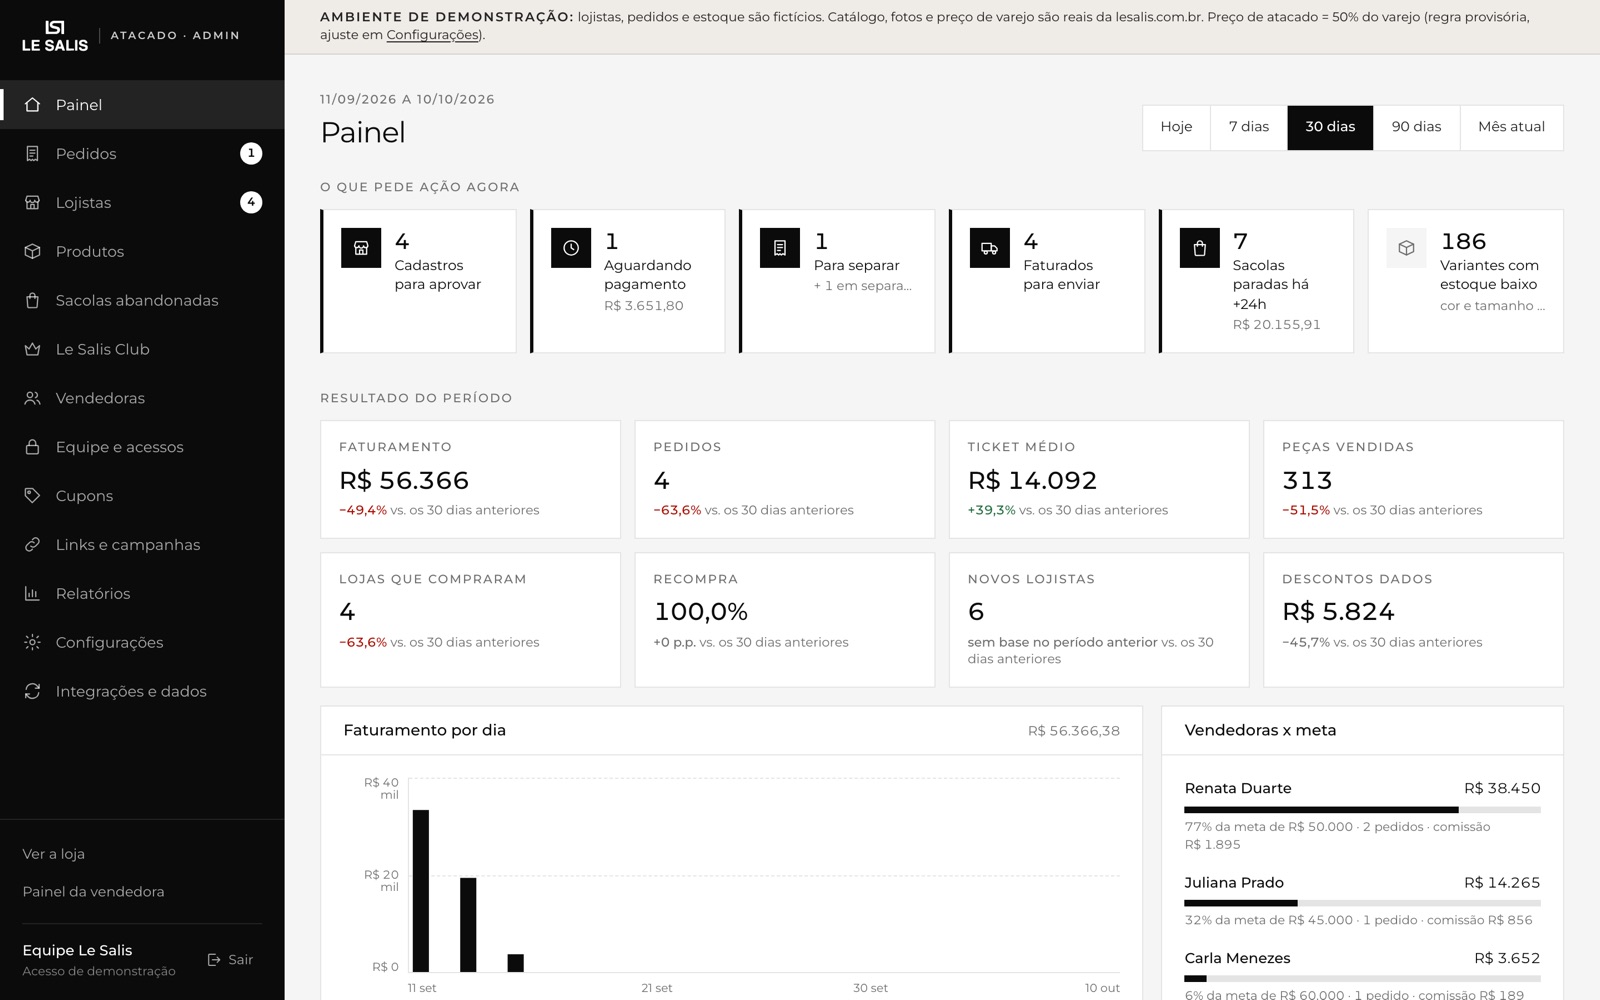Click the Vendedoras people icon
This screenshot has width=1600, height=1000.
click(32, 399)
